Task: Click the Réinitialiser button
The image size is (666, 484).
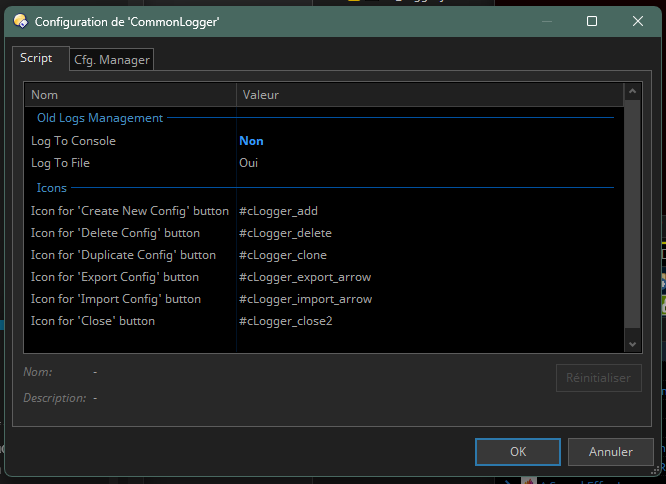Action: click(x=598, y=379)
